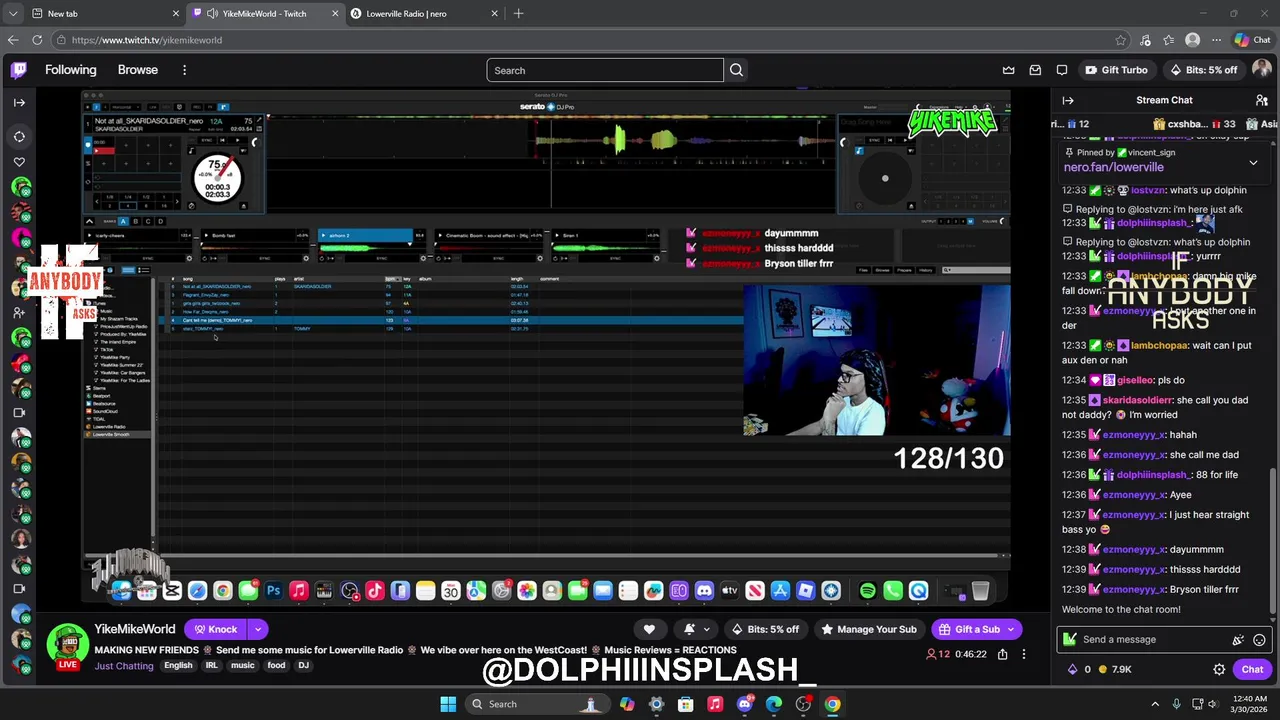Click the Just Chatting category link
The width and height of the screenshot is (1280, 720).
[x=124, y=666]
